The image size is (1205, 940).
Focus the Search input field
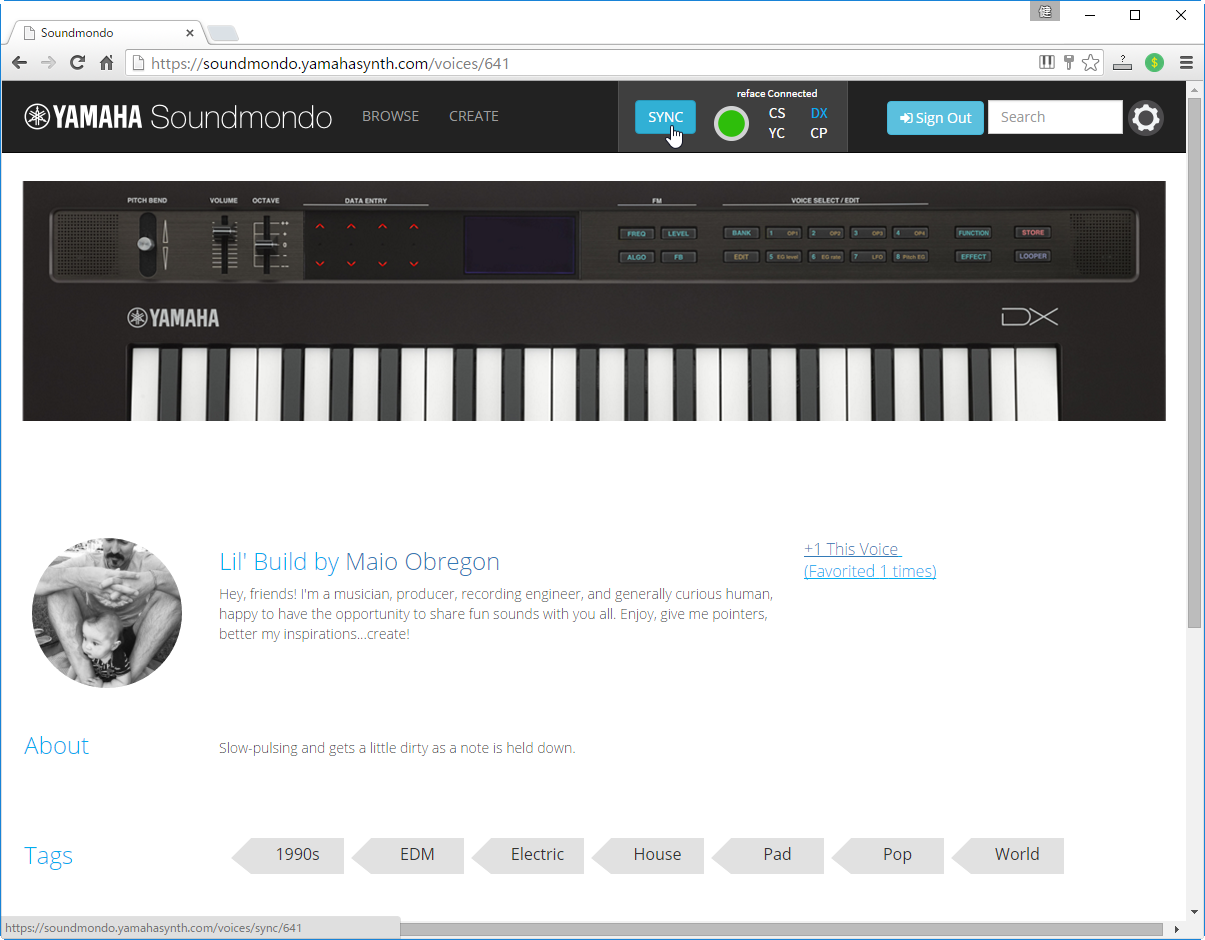click(1055, 117)
